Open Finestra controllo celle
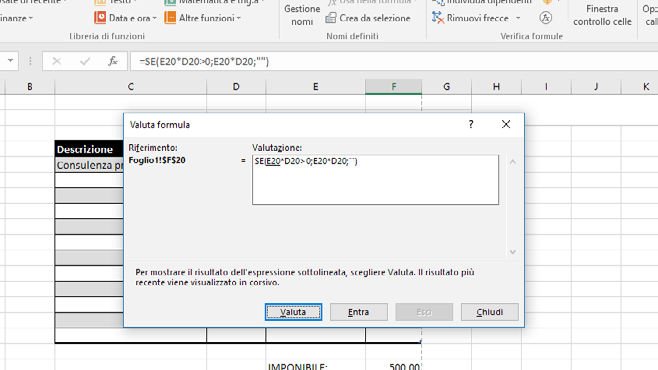Image resolution: width=658 pixels, height=370 pixels. click(x=602, y=15)
